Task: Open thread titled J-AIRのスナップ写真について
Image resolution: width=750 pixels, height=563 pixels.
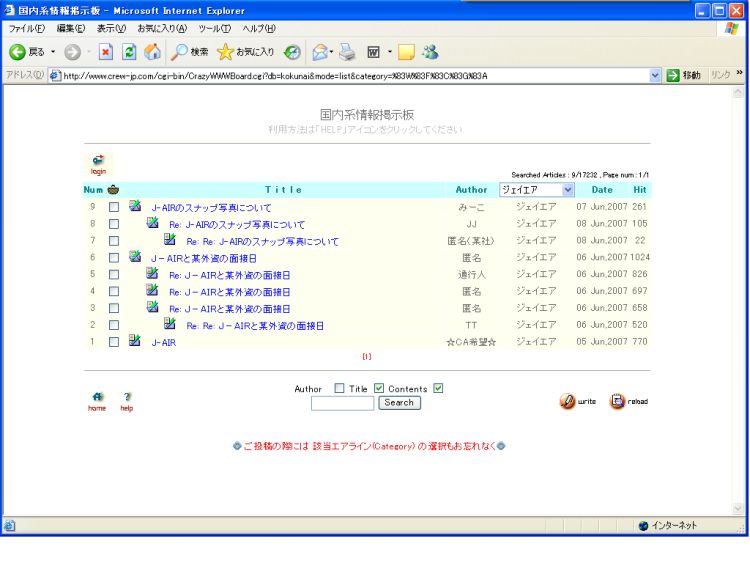Action: click(205, 207)
